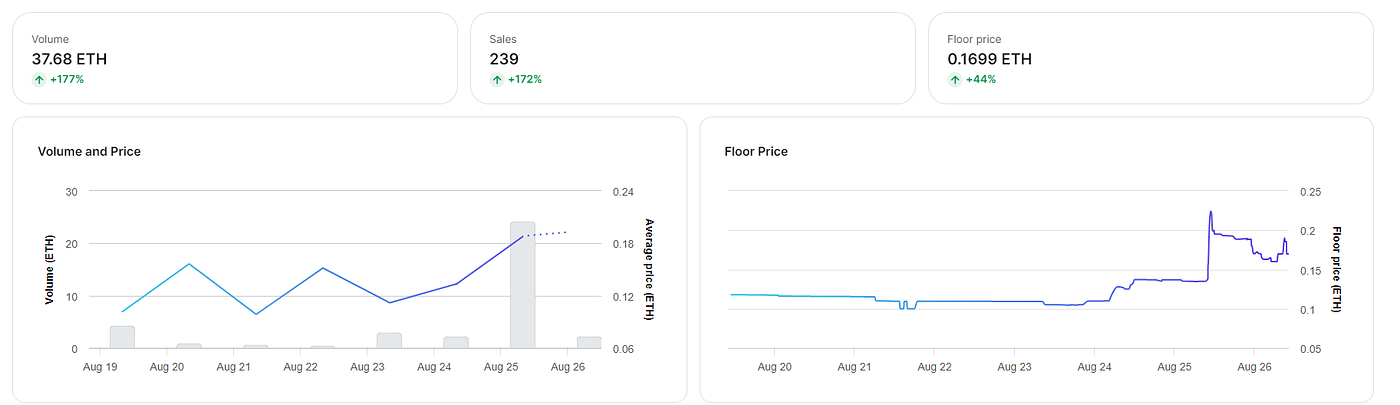Click the dotted projected segment of the average price line
The image size is (1400, 405).
[x=546, y=234]
